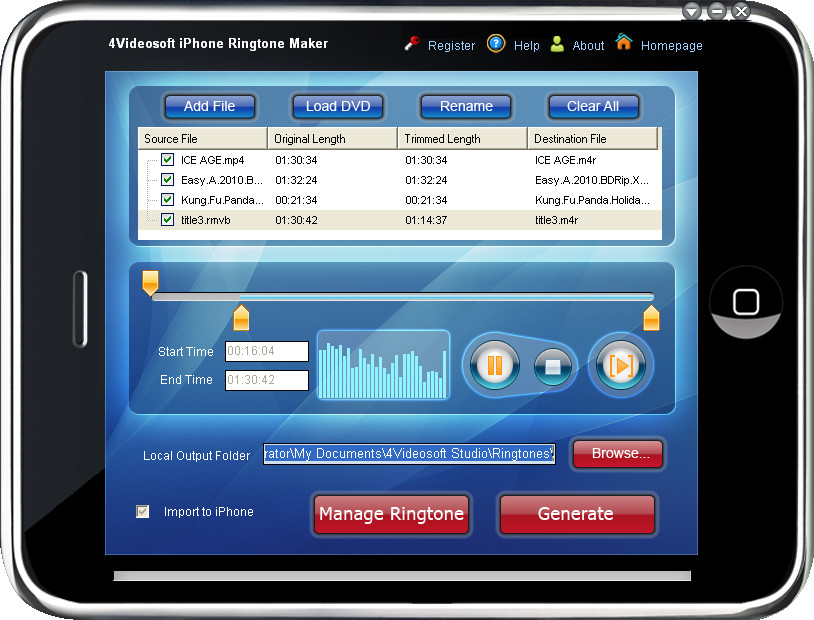Toggle the Import to iPhone checkbox
Viewport: 814px width, 620px height.
[x=142, y=511]
